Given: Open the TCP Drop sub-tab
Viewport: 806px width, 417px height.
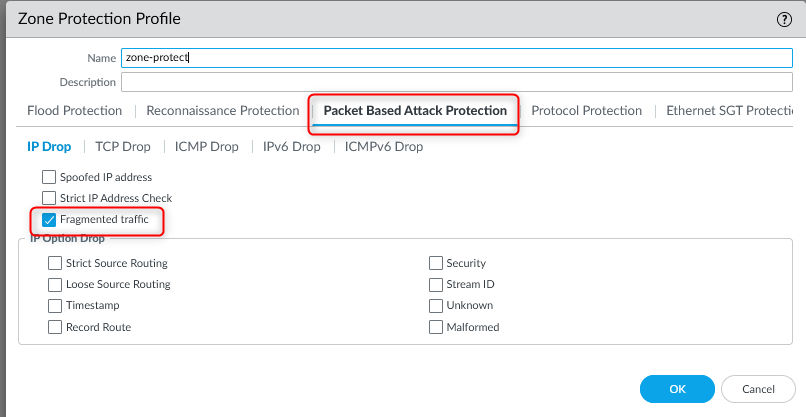Looking at the screenshot, I should click(123, 147).
